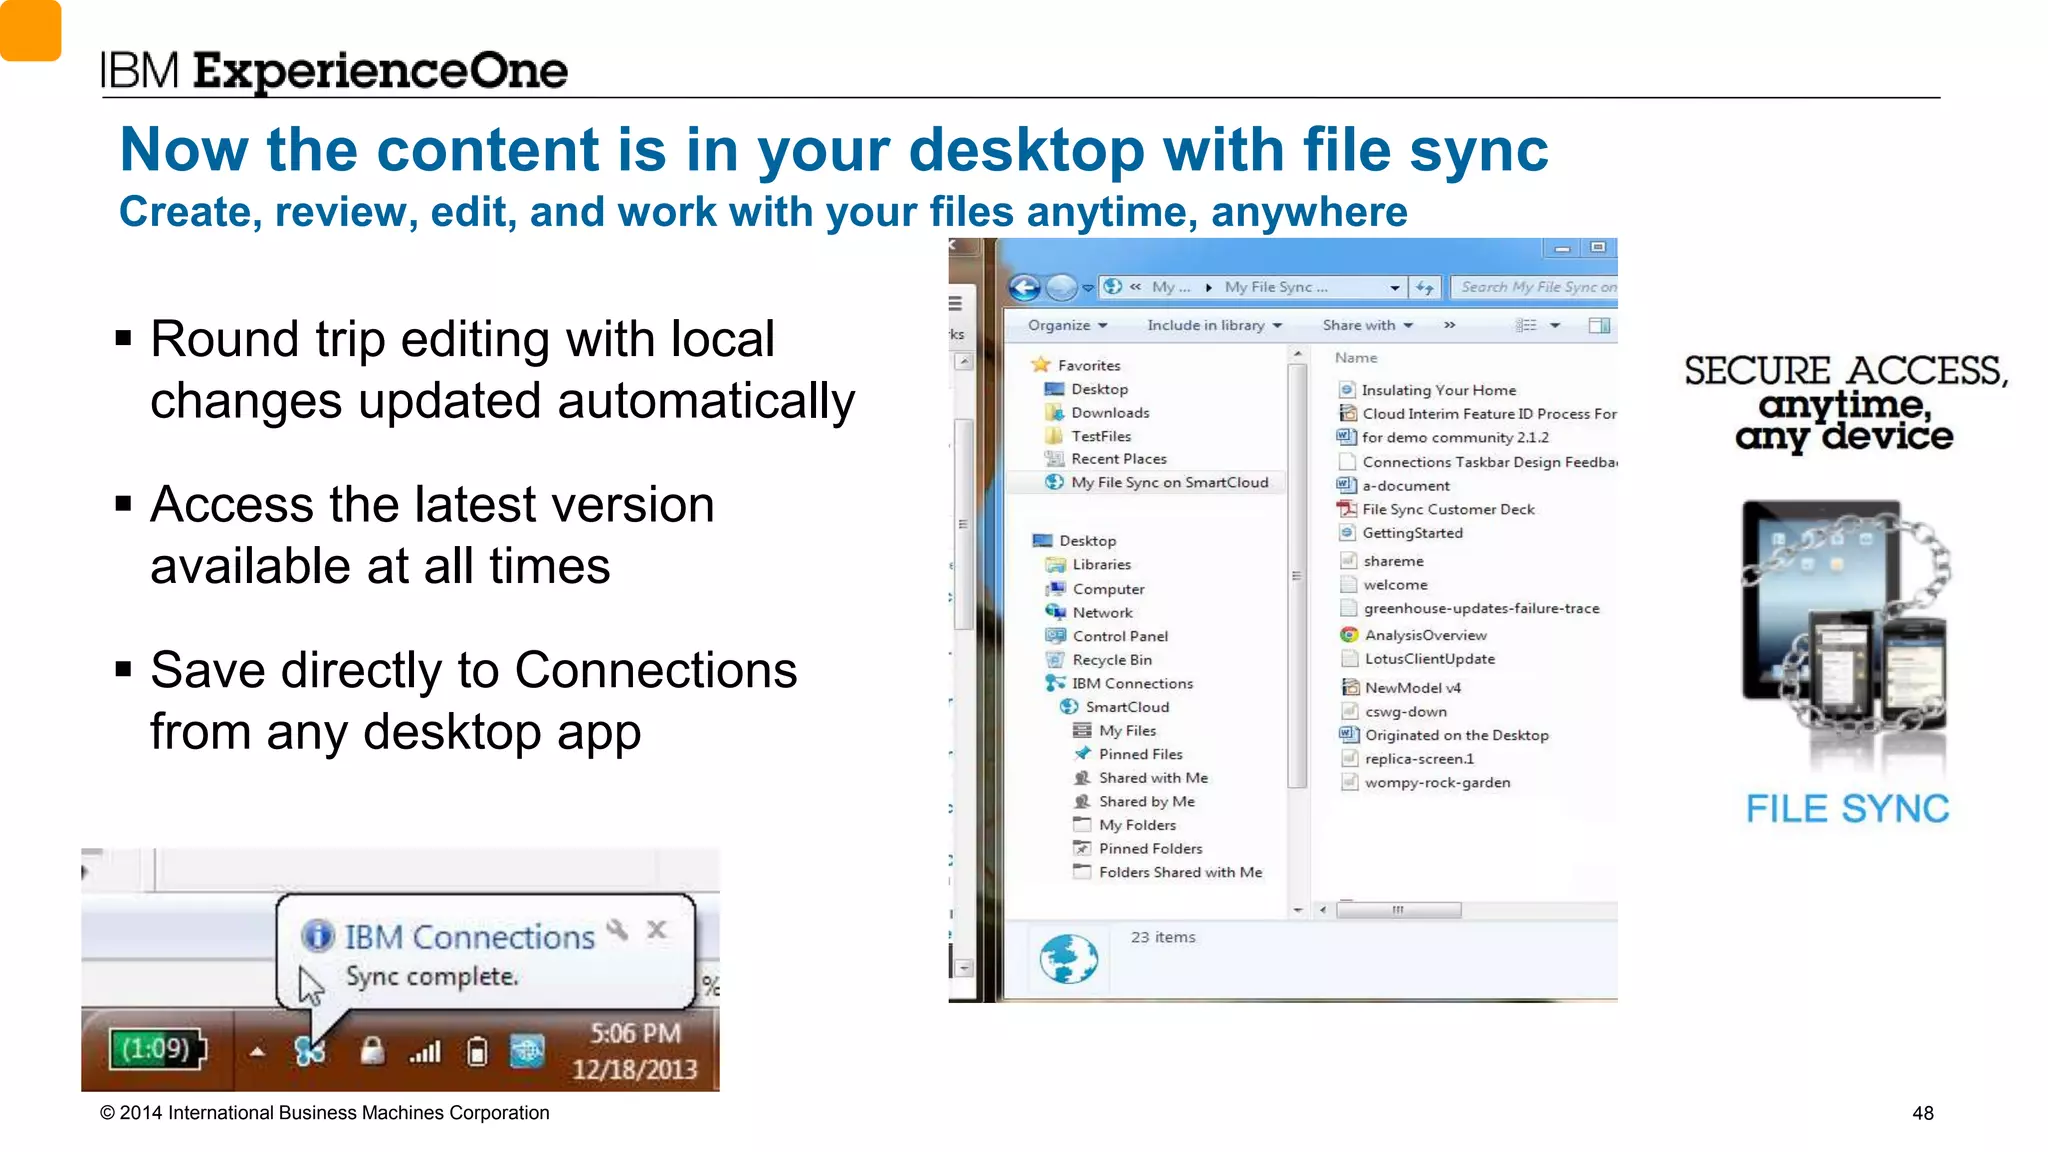Open Control Panel in the tree
Screen dimensions: 2048x1152
pos(1107,636)
